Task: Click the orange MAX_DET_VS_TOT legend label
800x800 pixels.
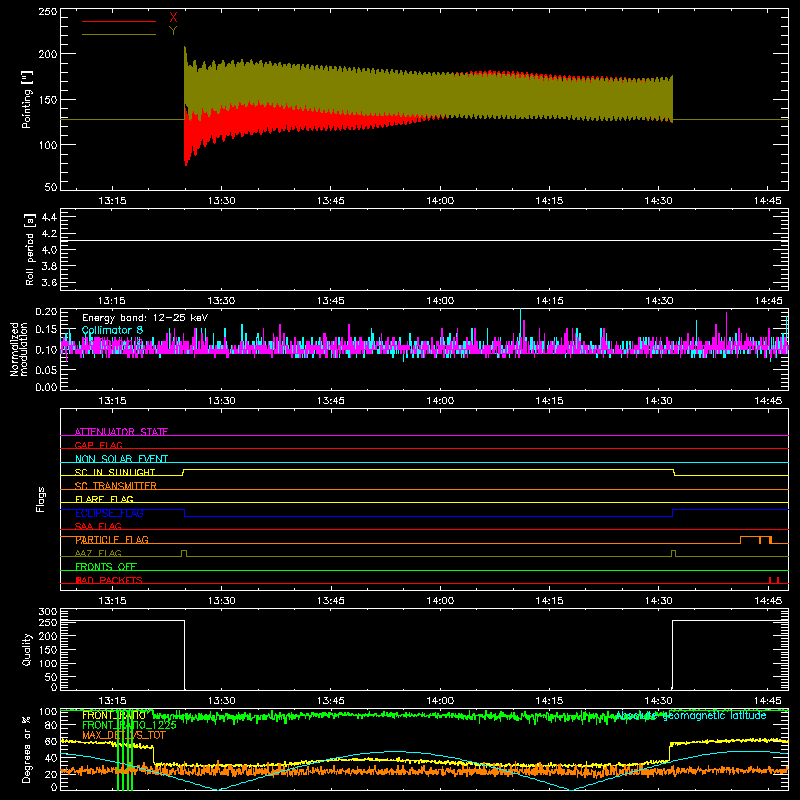Action: coord(124,735)
